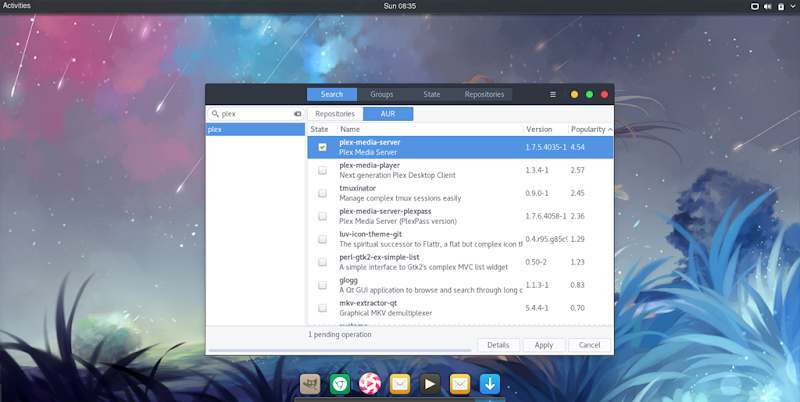Switch to the Search tab
The image size is (800, 402).
(x=332, y=94)
